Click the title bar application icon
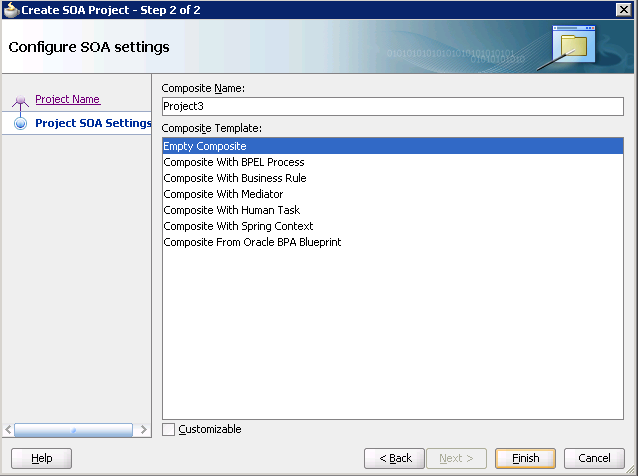The width and height of the screenshot is (638, 476). pyautogui.click(x=11, y=10)
